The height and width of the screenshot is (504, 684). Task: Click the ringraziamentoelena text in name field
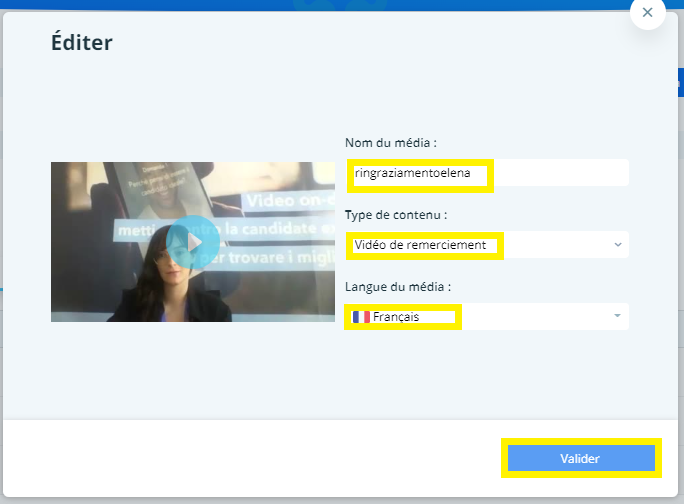[x=412, y=174]
